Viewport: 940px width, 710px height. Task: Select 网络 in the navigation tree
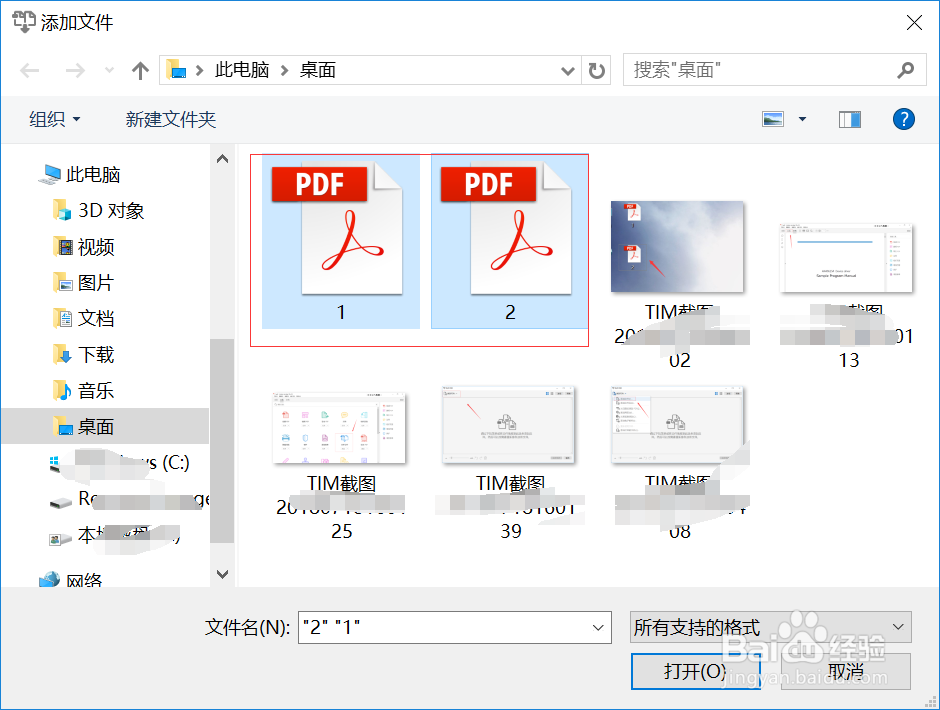[x=70, y=579]
